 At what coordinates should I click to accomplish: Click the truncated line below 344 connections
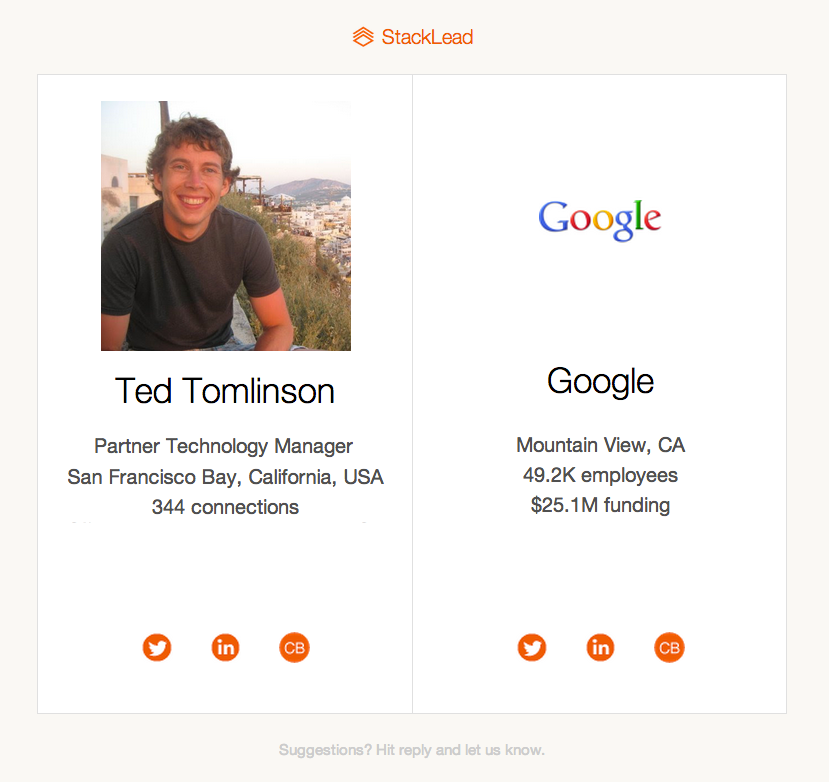218,522
